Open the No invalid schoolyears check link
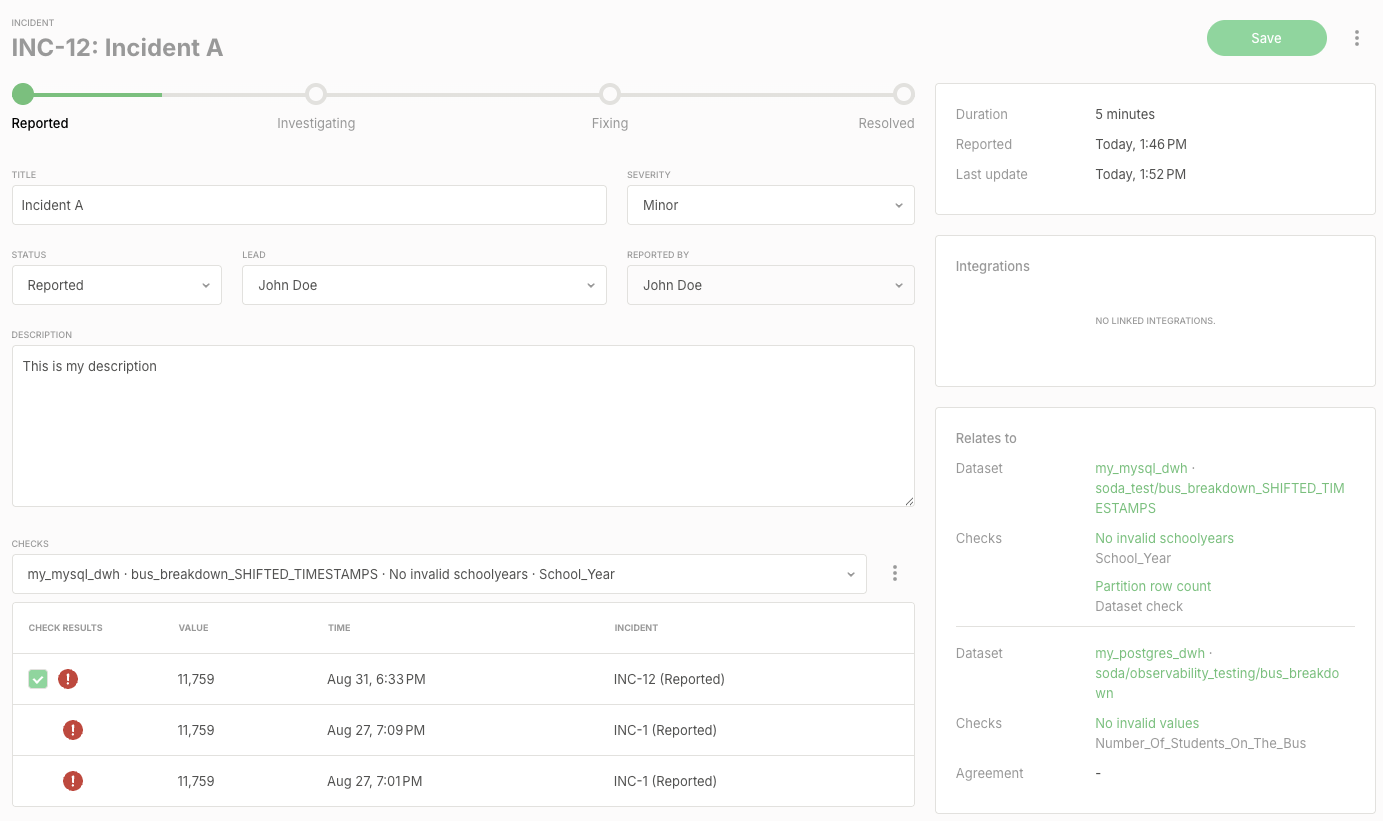This screenshot has height=821, width=1383. [x=1164, y=538]
